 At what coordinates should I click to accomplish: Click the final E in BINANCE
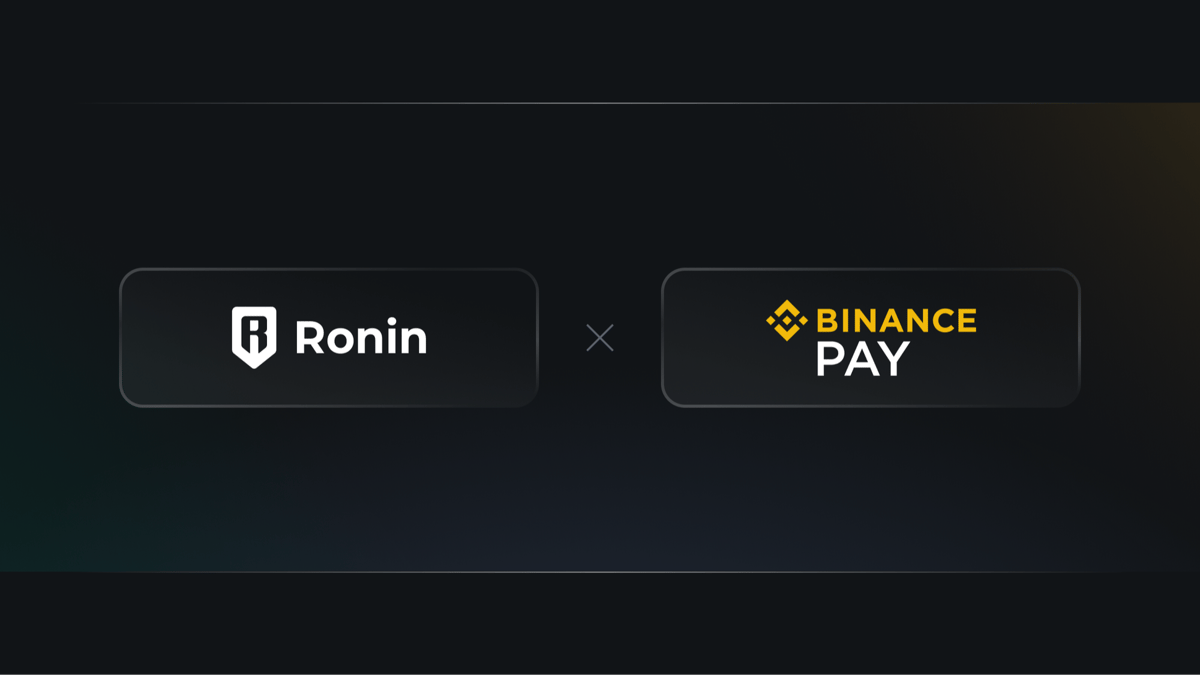(966, 320)
